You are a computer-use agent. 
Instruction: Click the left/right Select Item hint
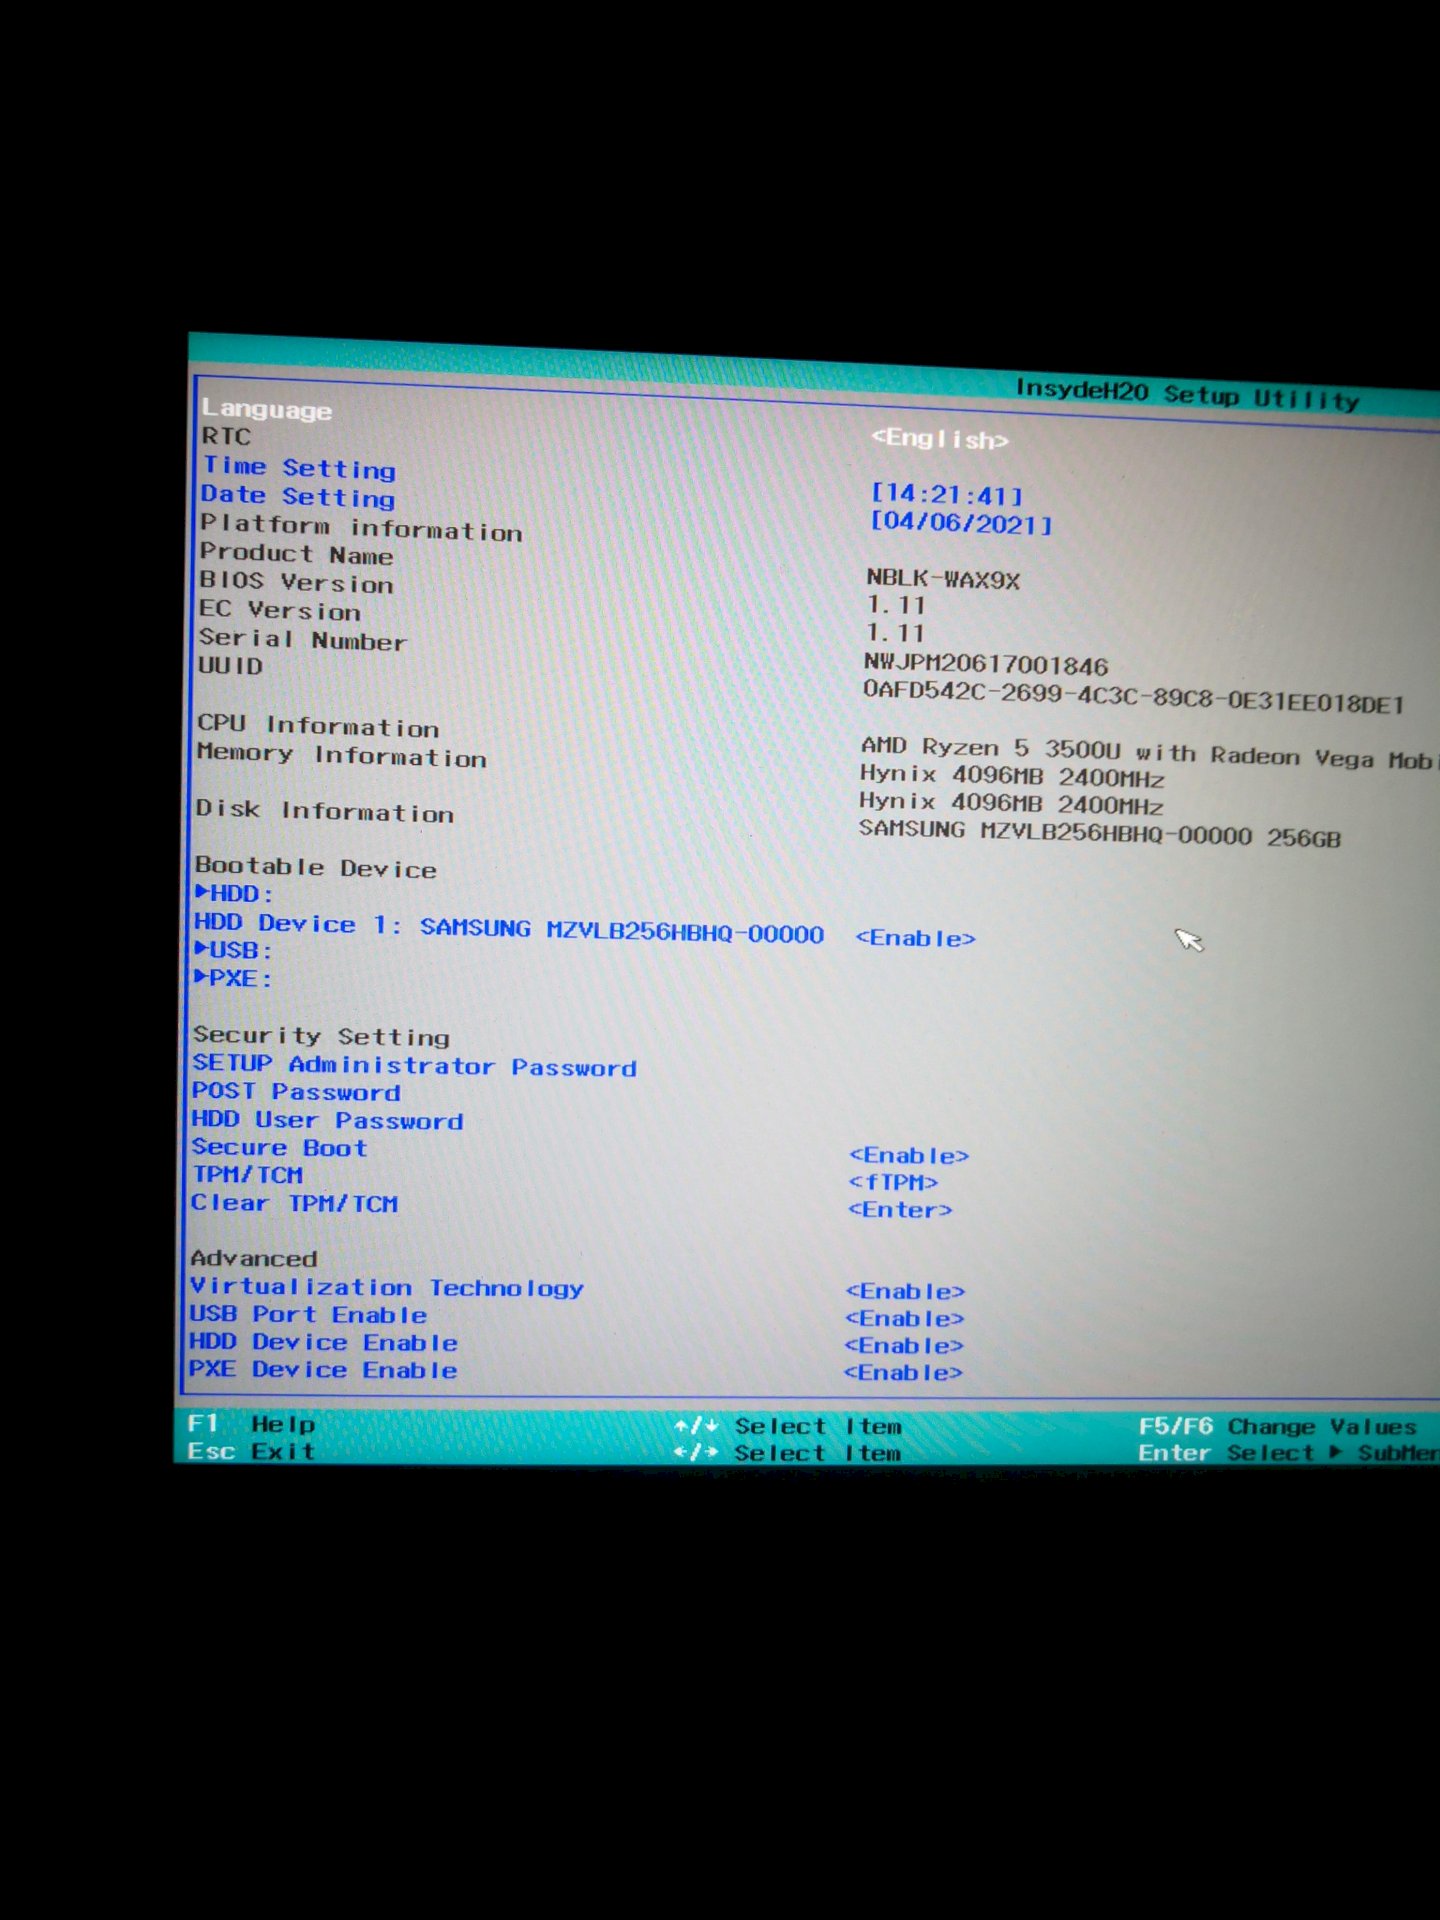pos(788,1453)
